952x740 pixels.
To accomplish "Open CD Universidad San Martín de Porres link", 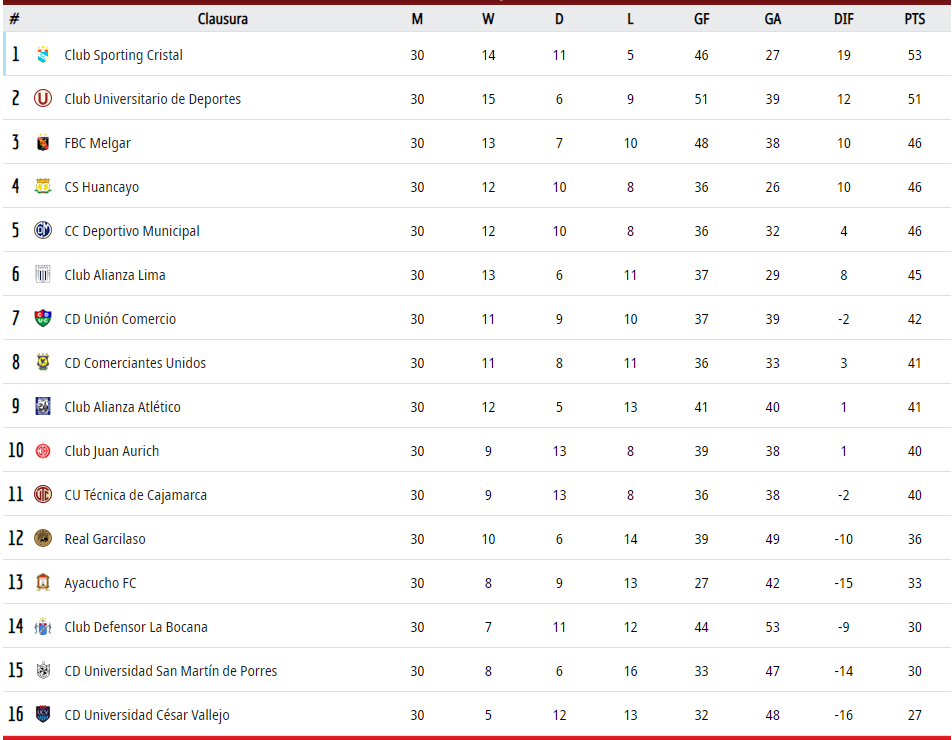I will pyautogui.click(x=170, y=671).
